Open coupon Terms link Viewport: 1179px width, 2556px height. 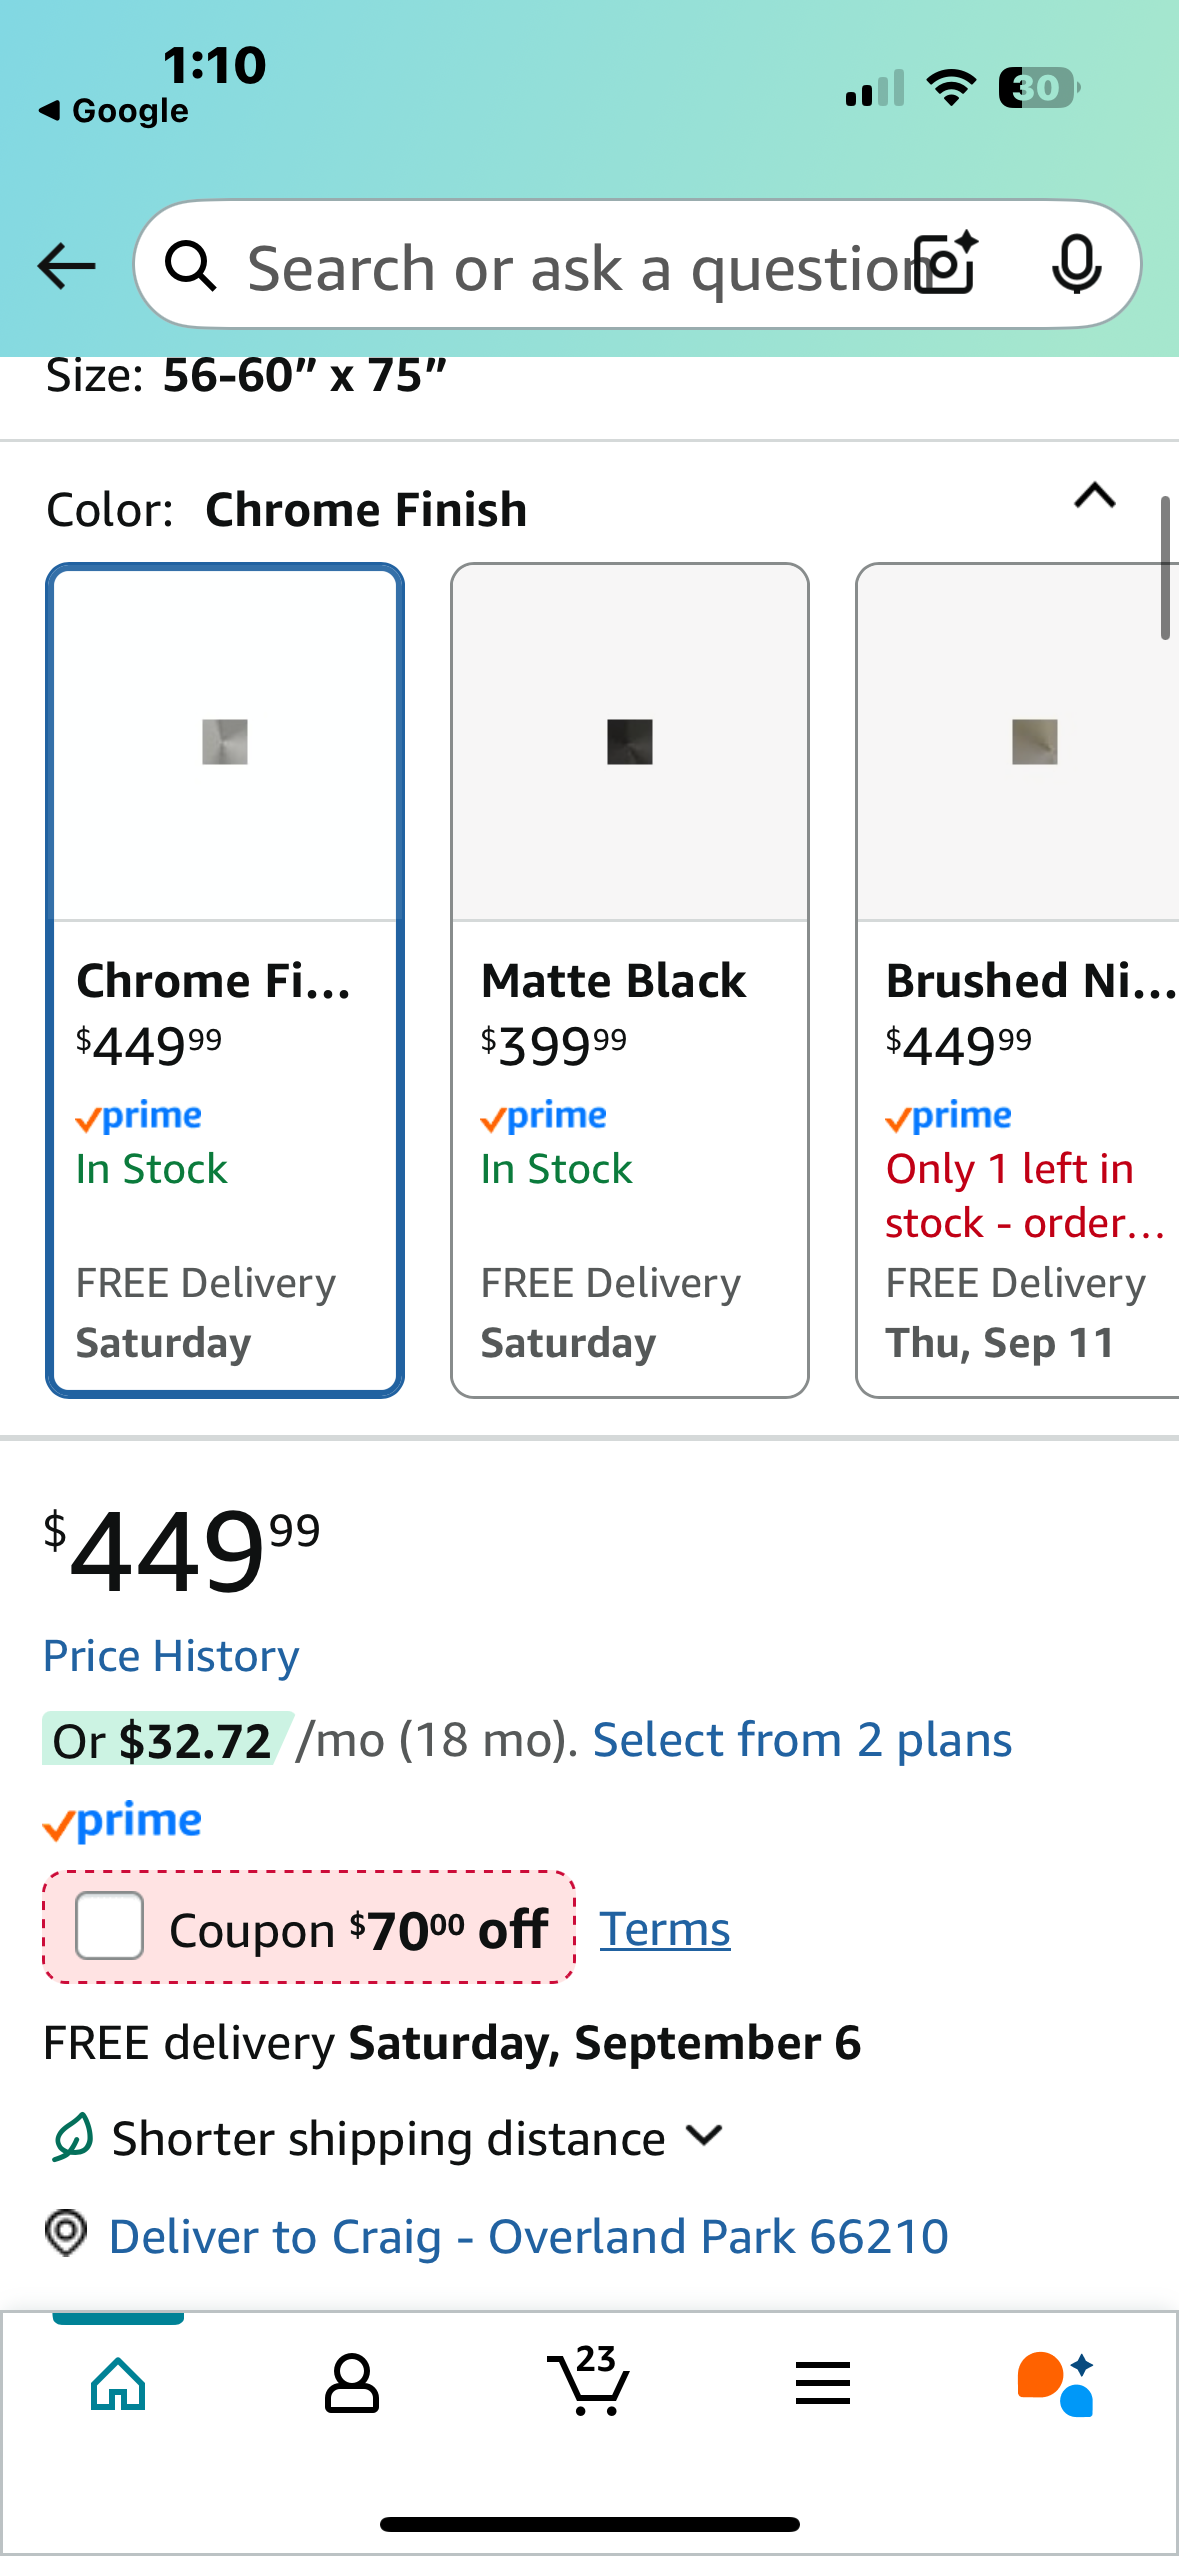coord(665,1928)
